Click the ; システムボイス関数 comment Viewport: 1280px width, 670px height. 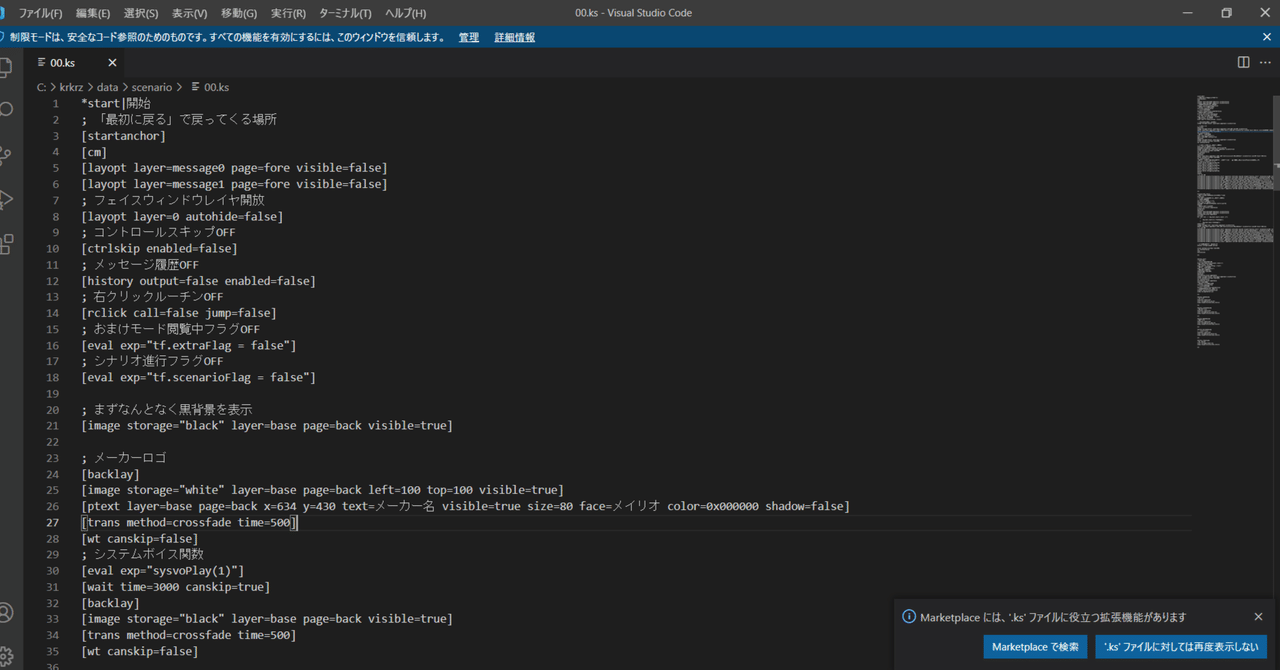(x=143, y=554)
